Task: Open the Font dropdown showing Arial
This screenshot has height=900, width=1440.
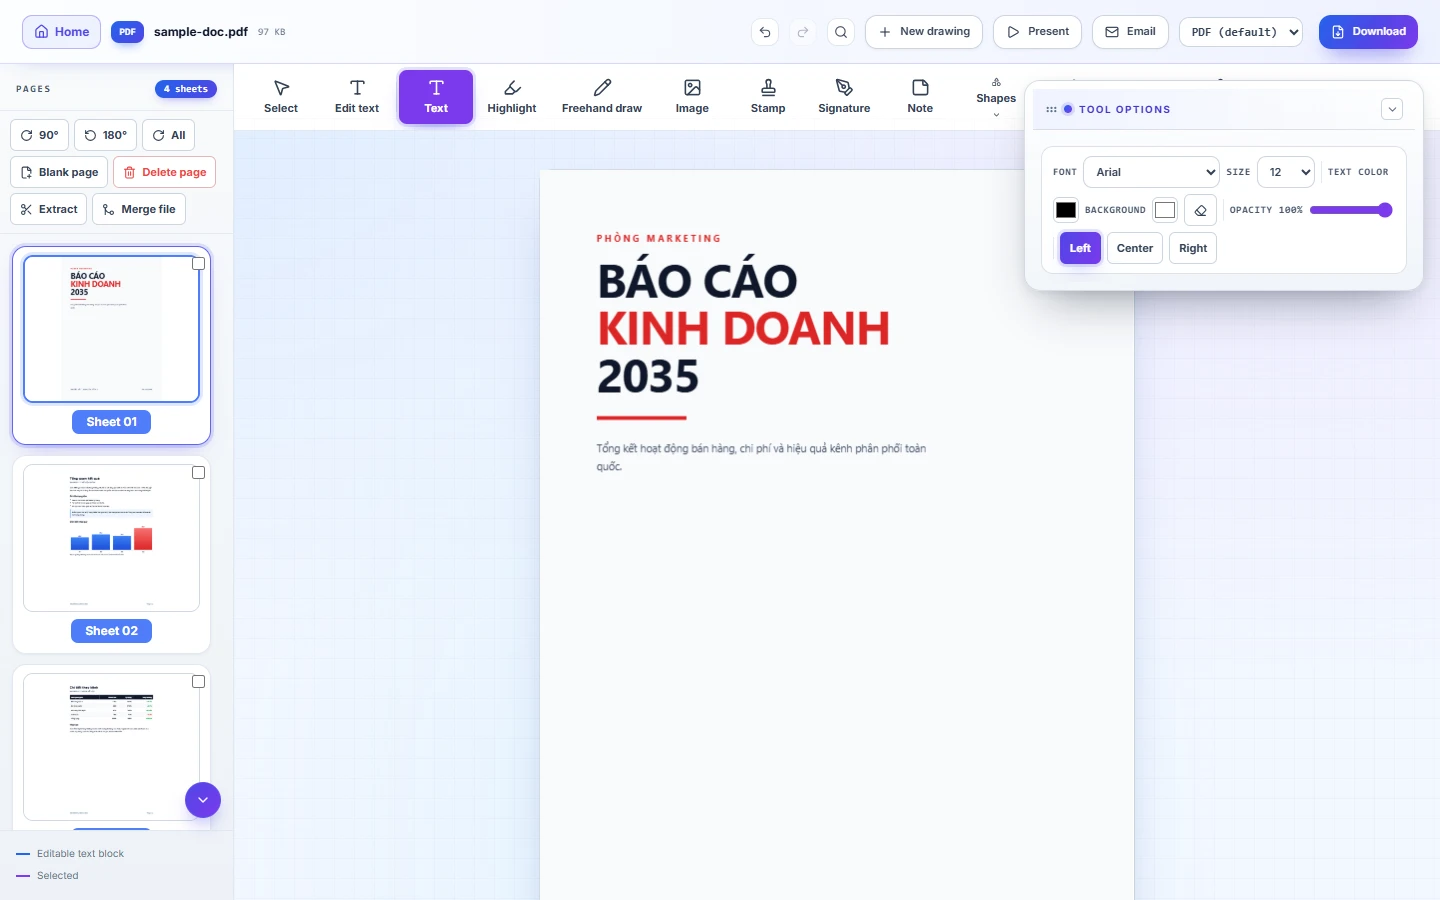Action: [1151, 172]
